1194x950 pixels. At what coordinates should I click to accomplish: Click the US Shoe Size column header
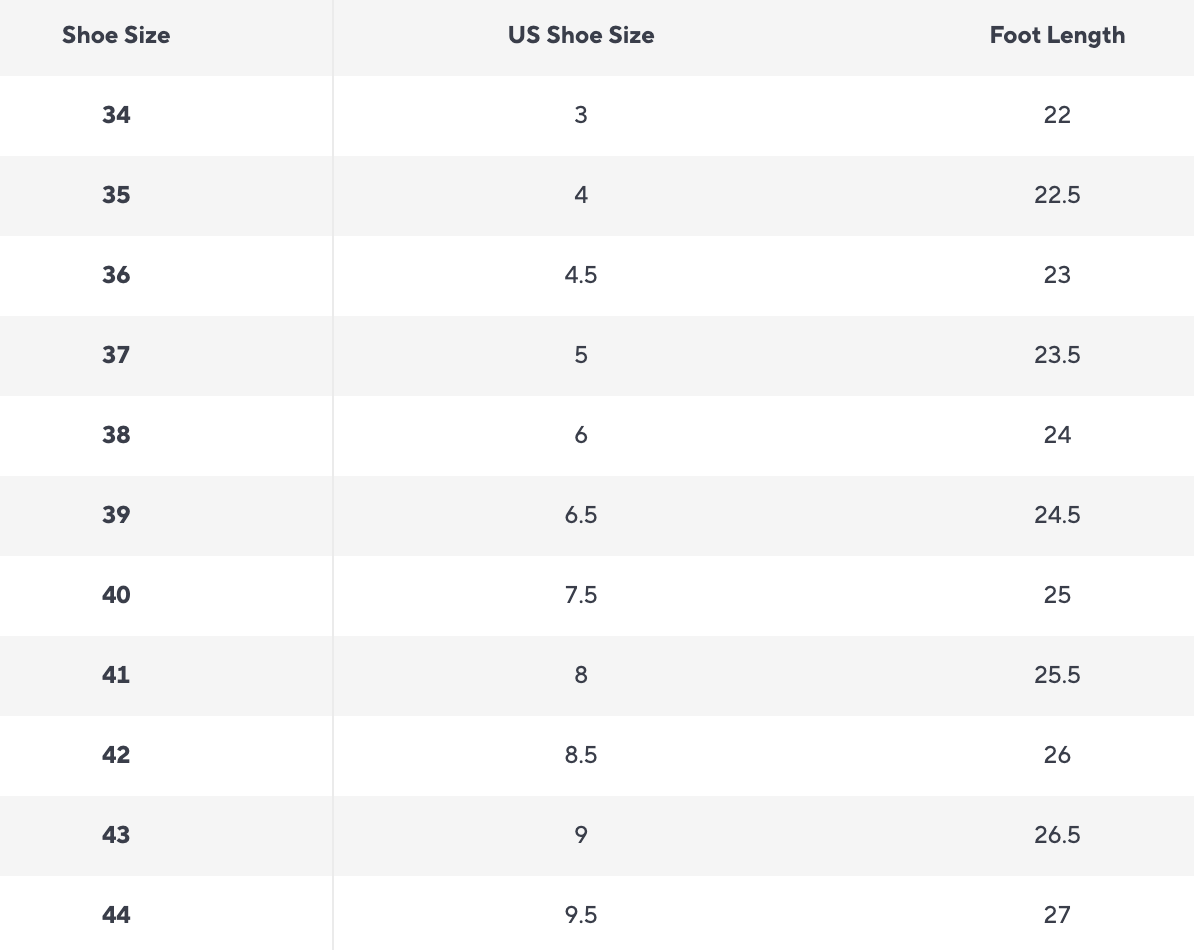[581, 36]
